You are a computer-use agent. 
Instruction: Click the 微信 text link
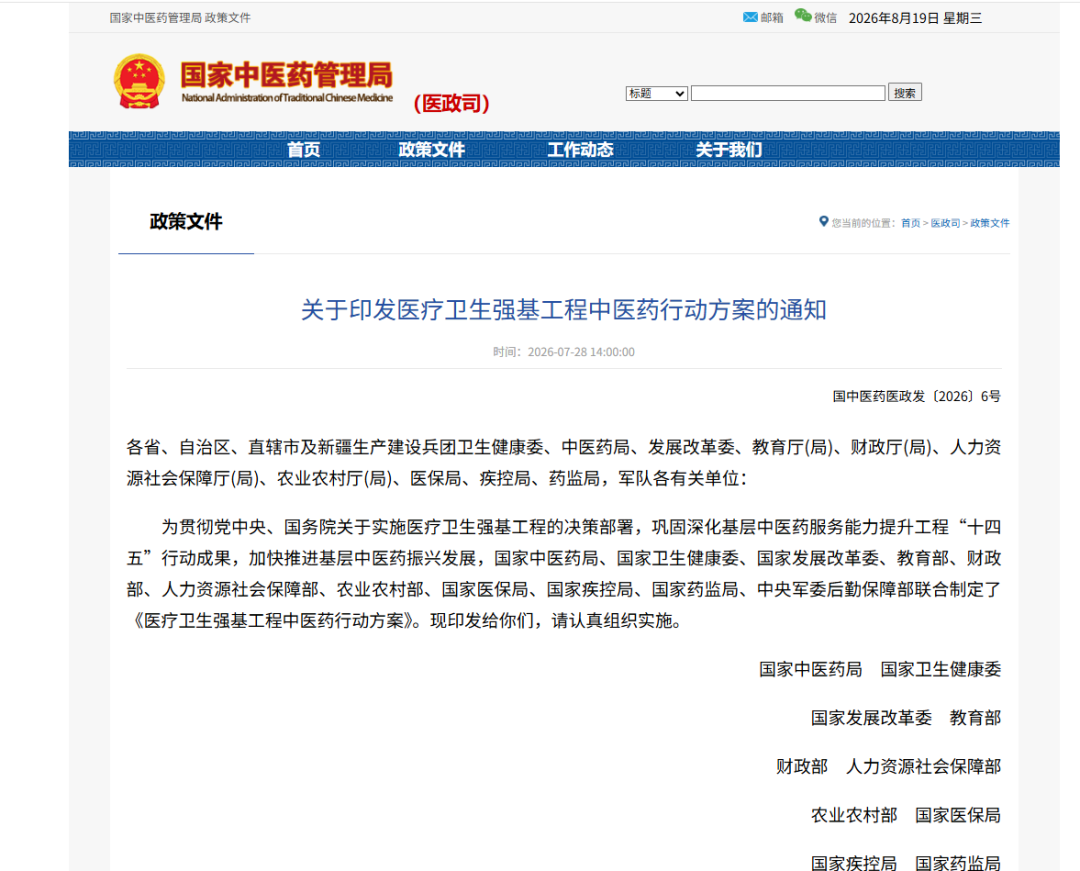click(825, 18)
